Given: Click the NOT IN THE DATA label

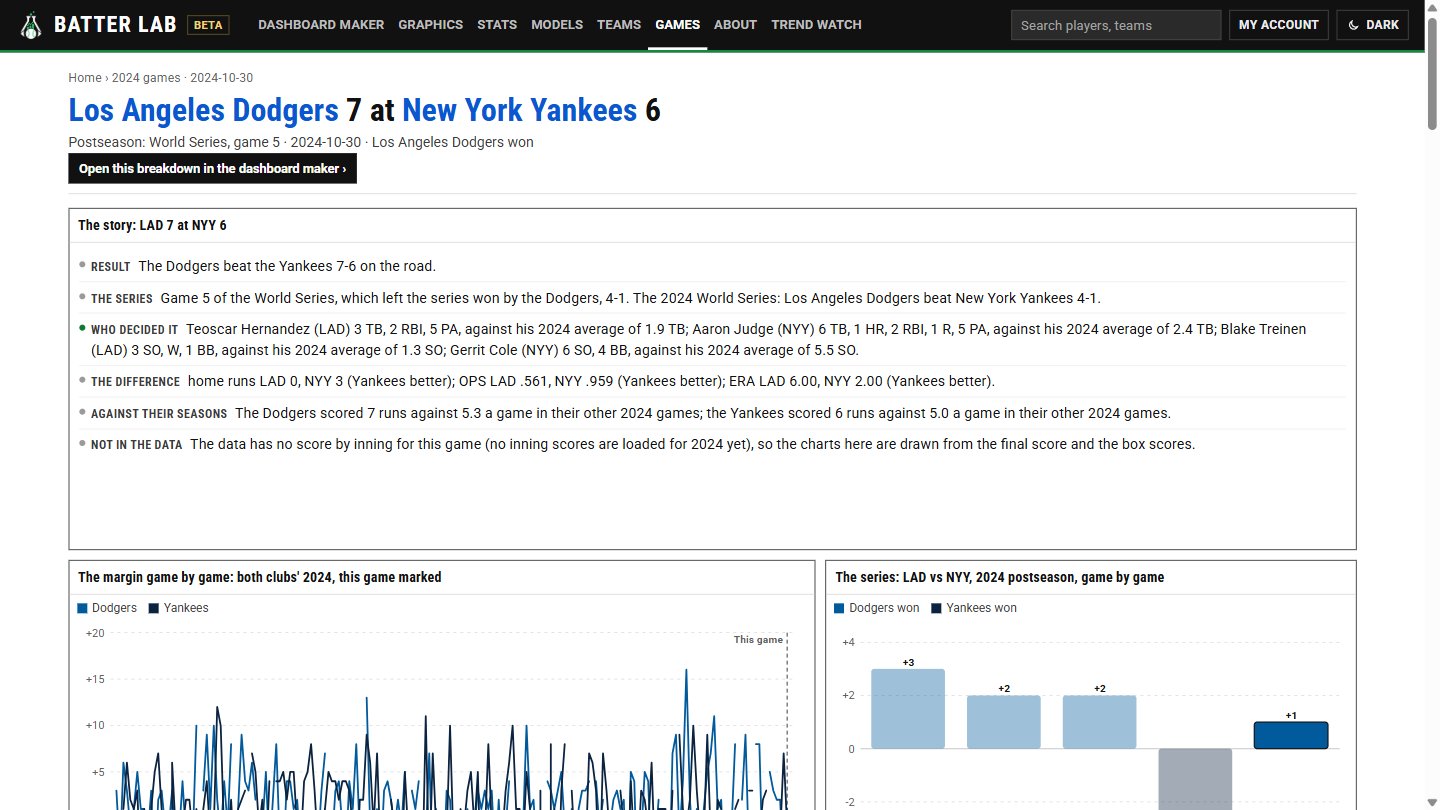Looking at the screenshot, I should pyautogui.click(x=137, y=445).
